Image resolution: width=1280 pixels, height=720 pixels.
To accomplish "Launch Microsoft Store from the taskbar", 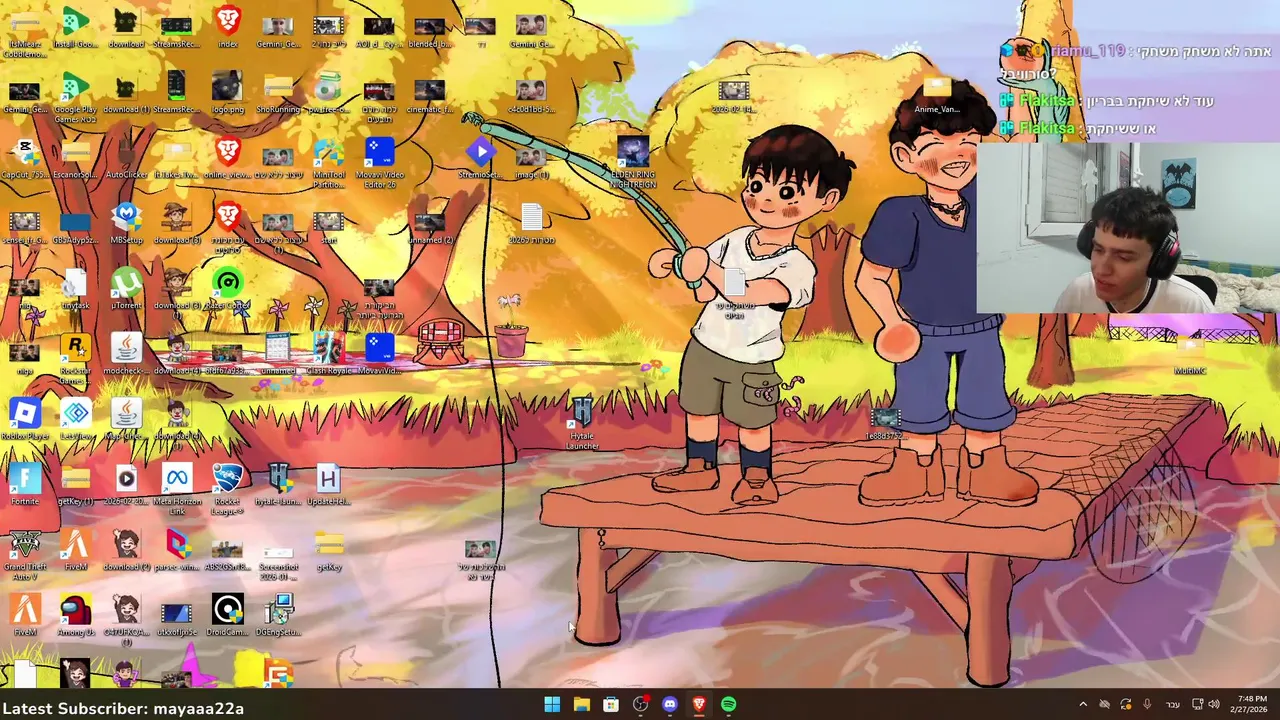I will (x=611, y=704).
